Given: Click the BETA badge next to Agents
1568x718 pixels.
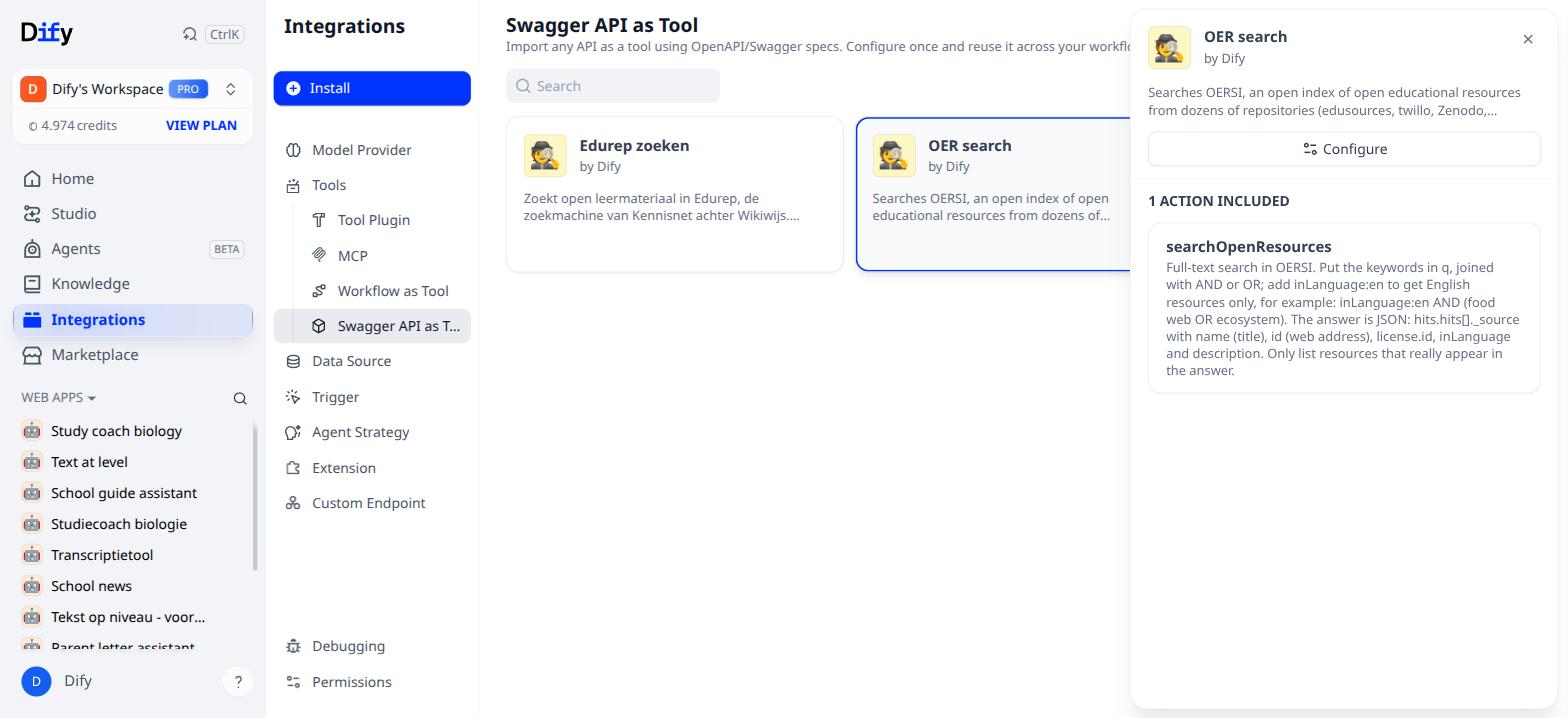Looking at the screenshot, I should point(227,249).
